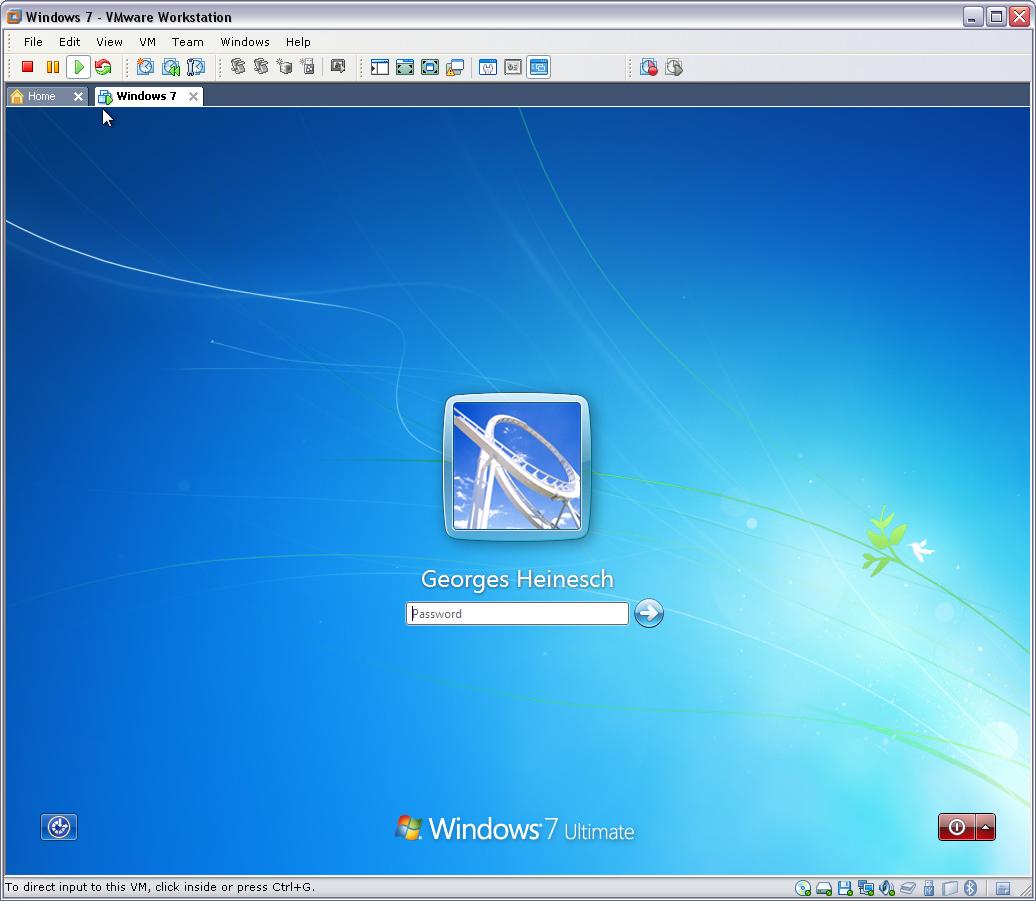
Task: Enter full screen mode via toolbar icon
Action: [430, 67]
